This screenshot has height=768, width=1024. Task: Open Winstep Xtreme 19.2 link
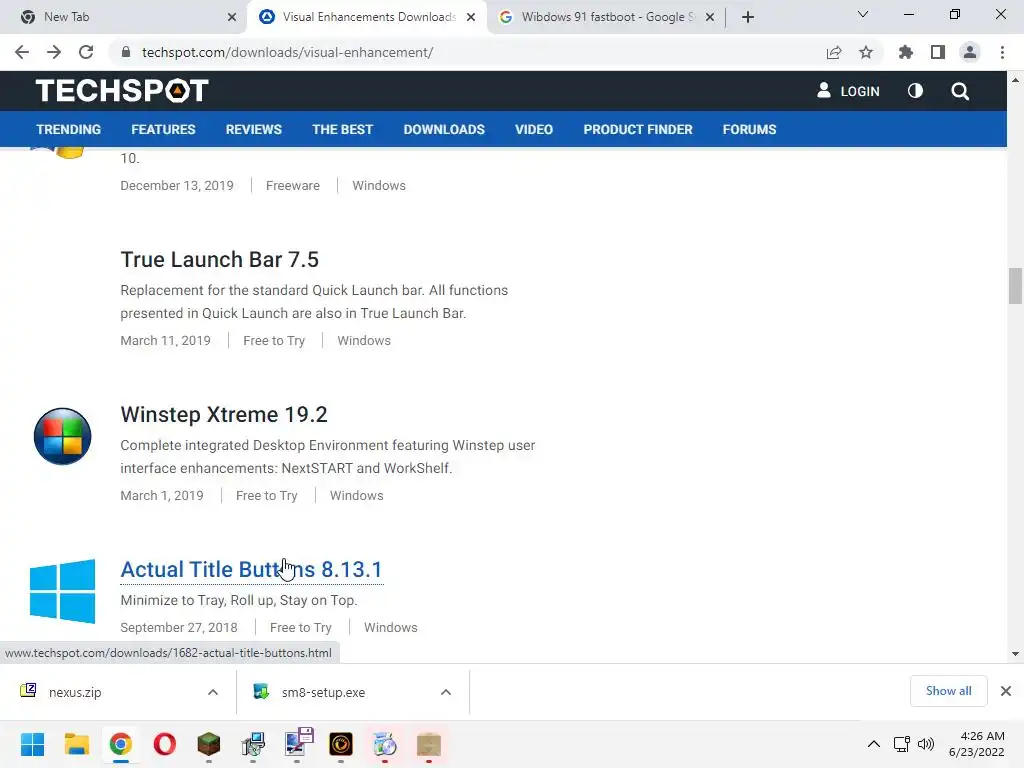pyautogui.click(x=223, y=414)
